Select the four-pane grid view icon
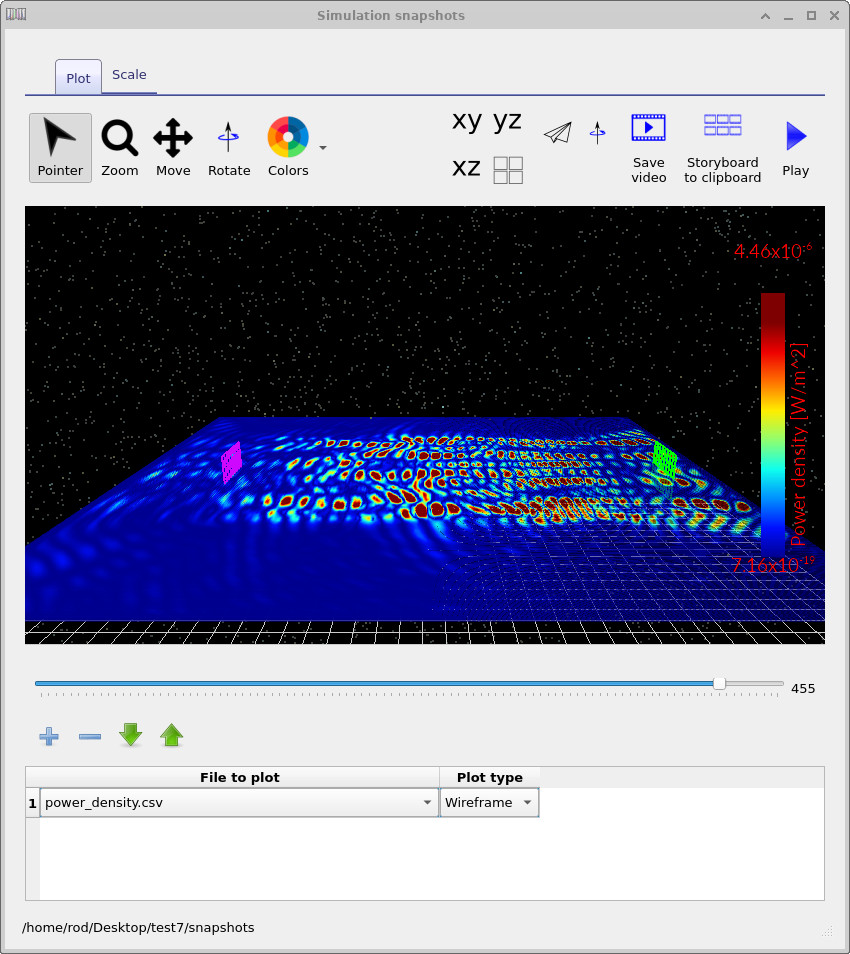 pyautogui.click(x=507, y=170)
